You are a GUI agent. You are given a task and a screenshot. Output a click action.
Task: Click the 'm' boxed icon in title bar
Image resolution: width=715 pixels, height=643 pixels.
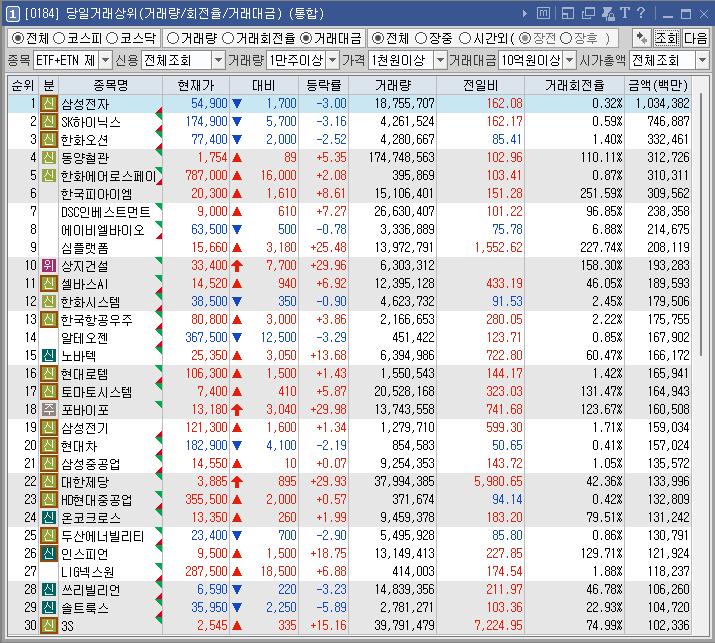pyautogui.click(x=543, y=13)
